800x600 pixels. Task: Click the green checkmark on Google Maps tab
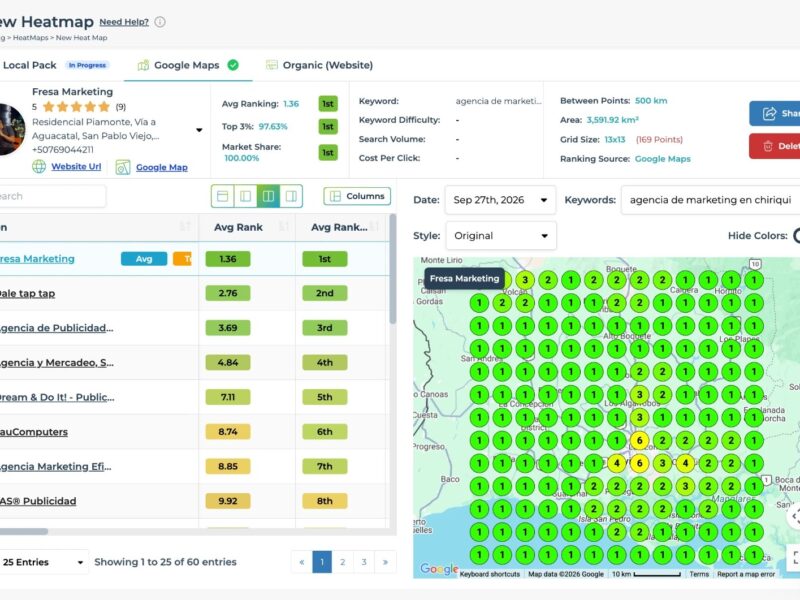pos(233,65)
